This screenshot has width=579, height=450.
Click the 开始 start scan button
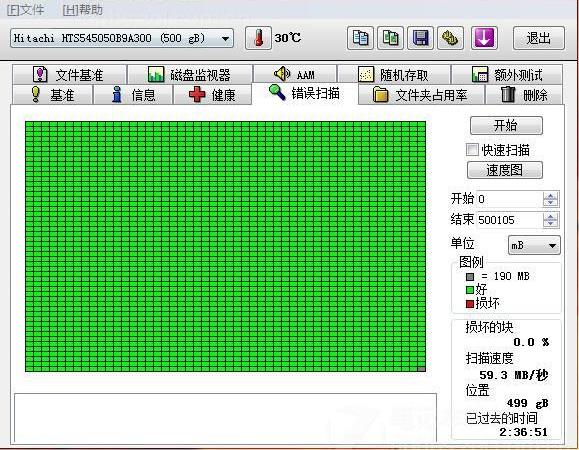(506, 126)
